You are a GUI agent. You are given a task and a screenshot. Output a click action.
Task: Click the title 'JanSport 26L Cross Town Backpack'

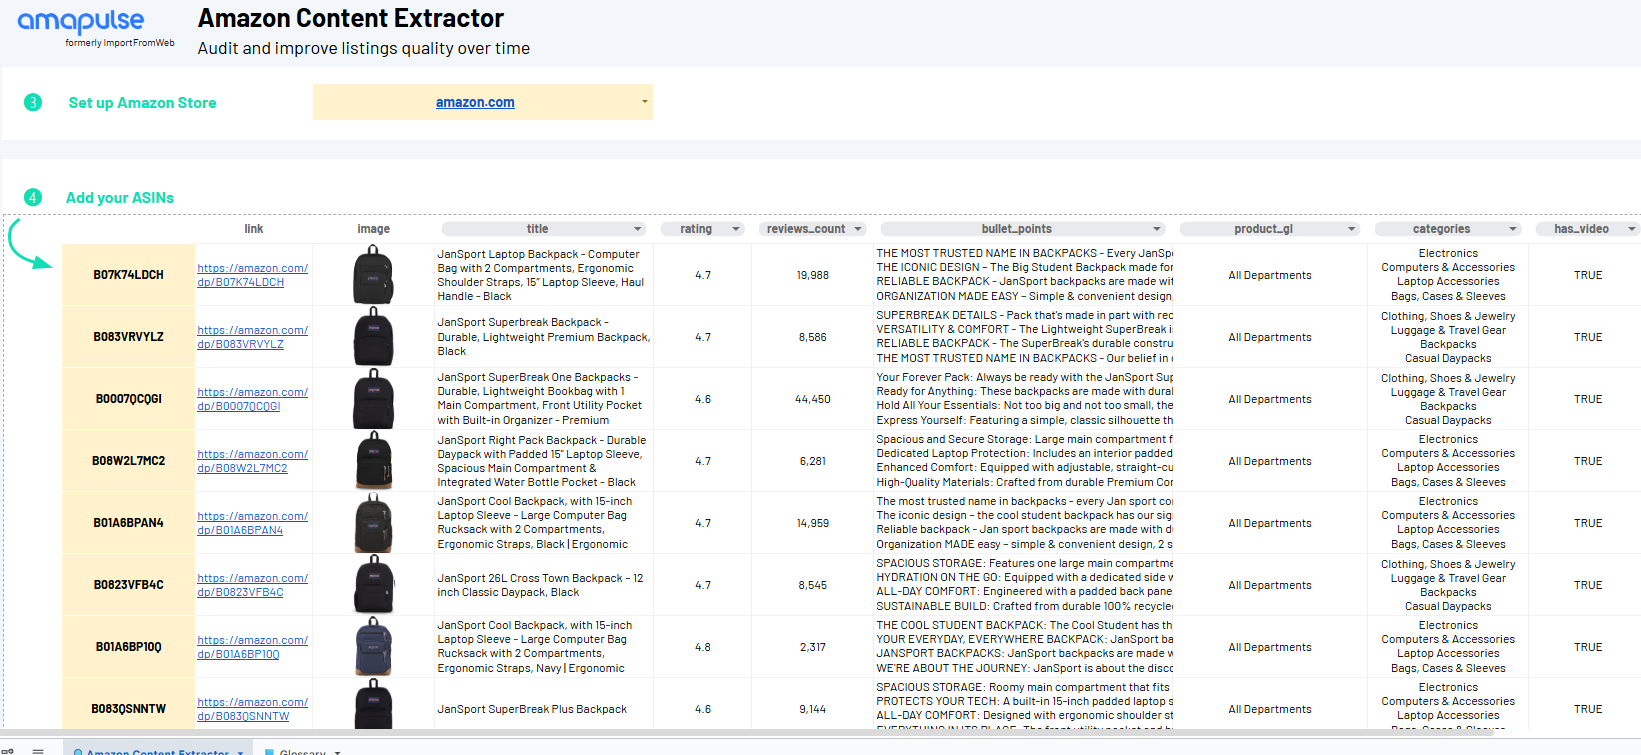point(540,585)
